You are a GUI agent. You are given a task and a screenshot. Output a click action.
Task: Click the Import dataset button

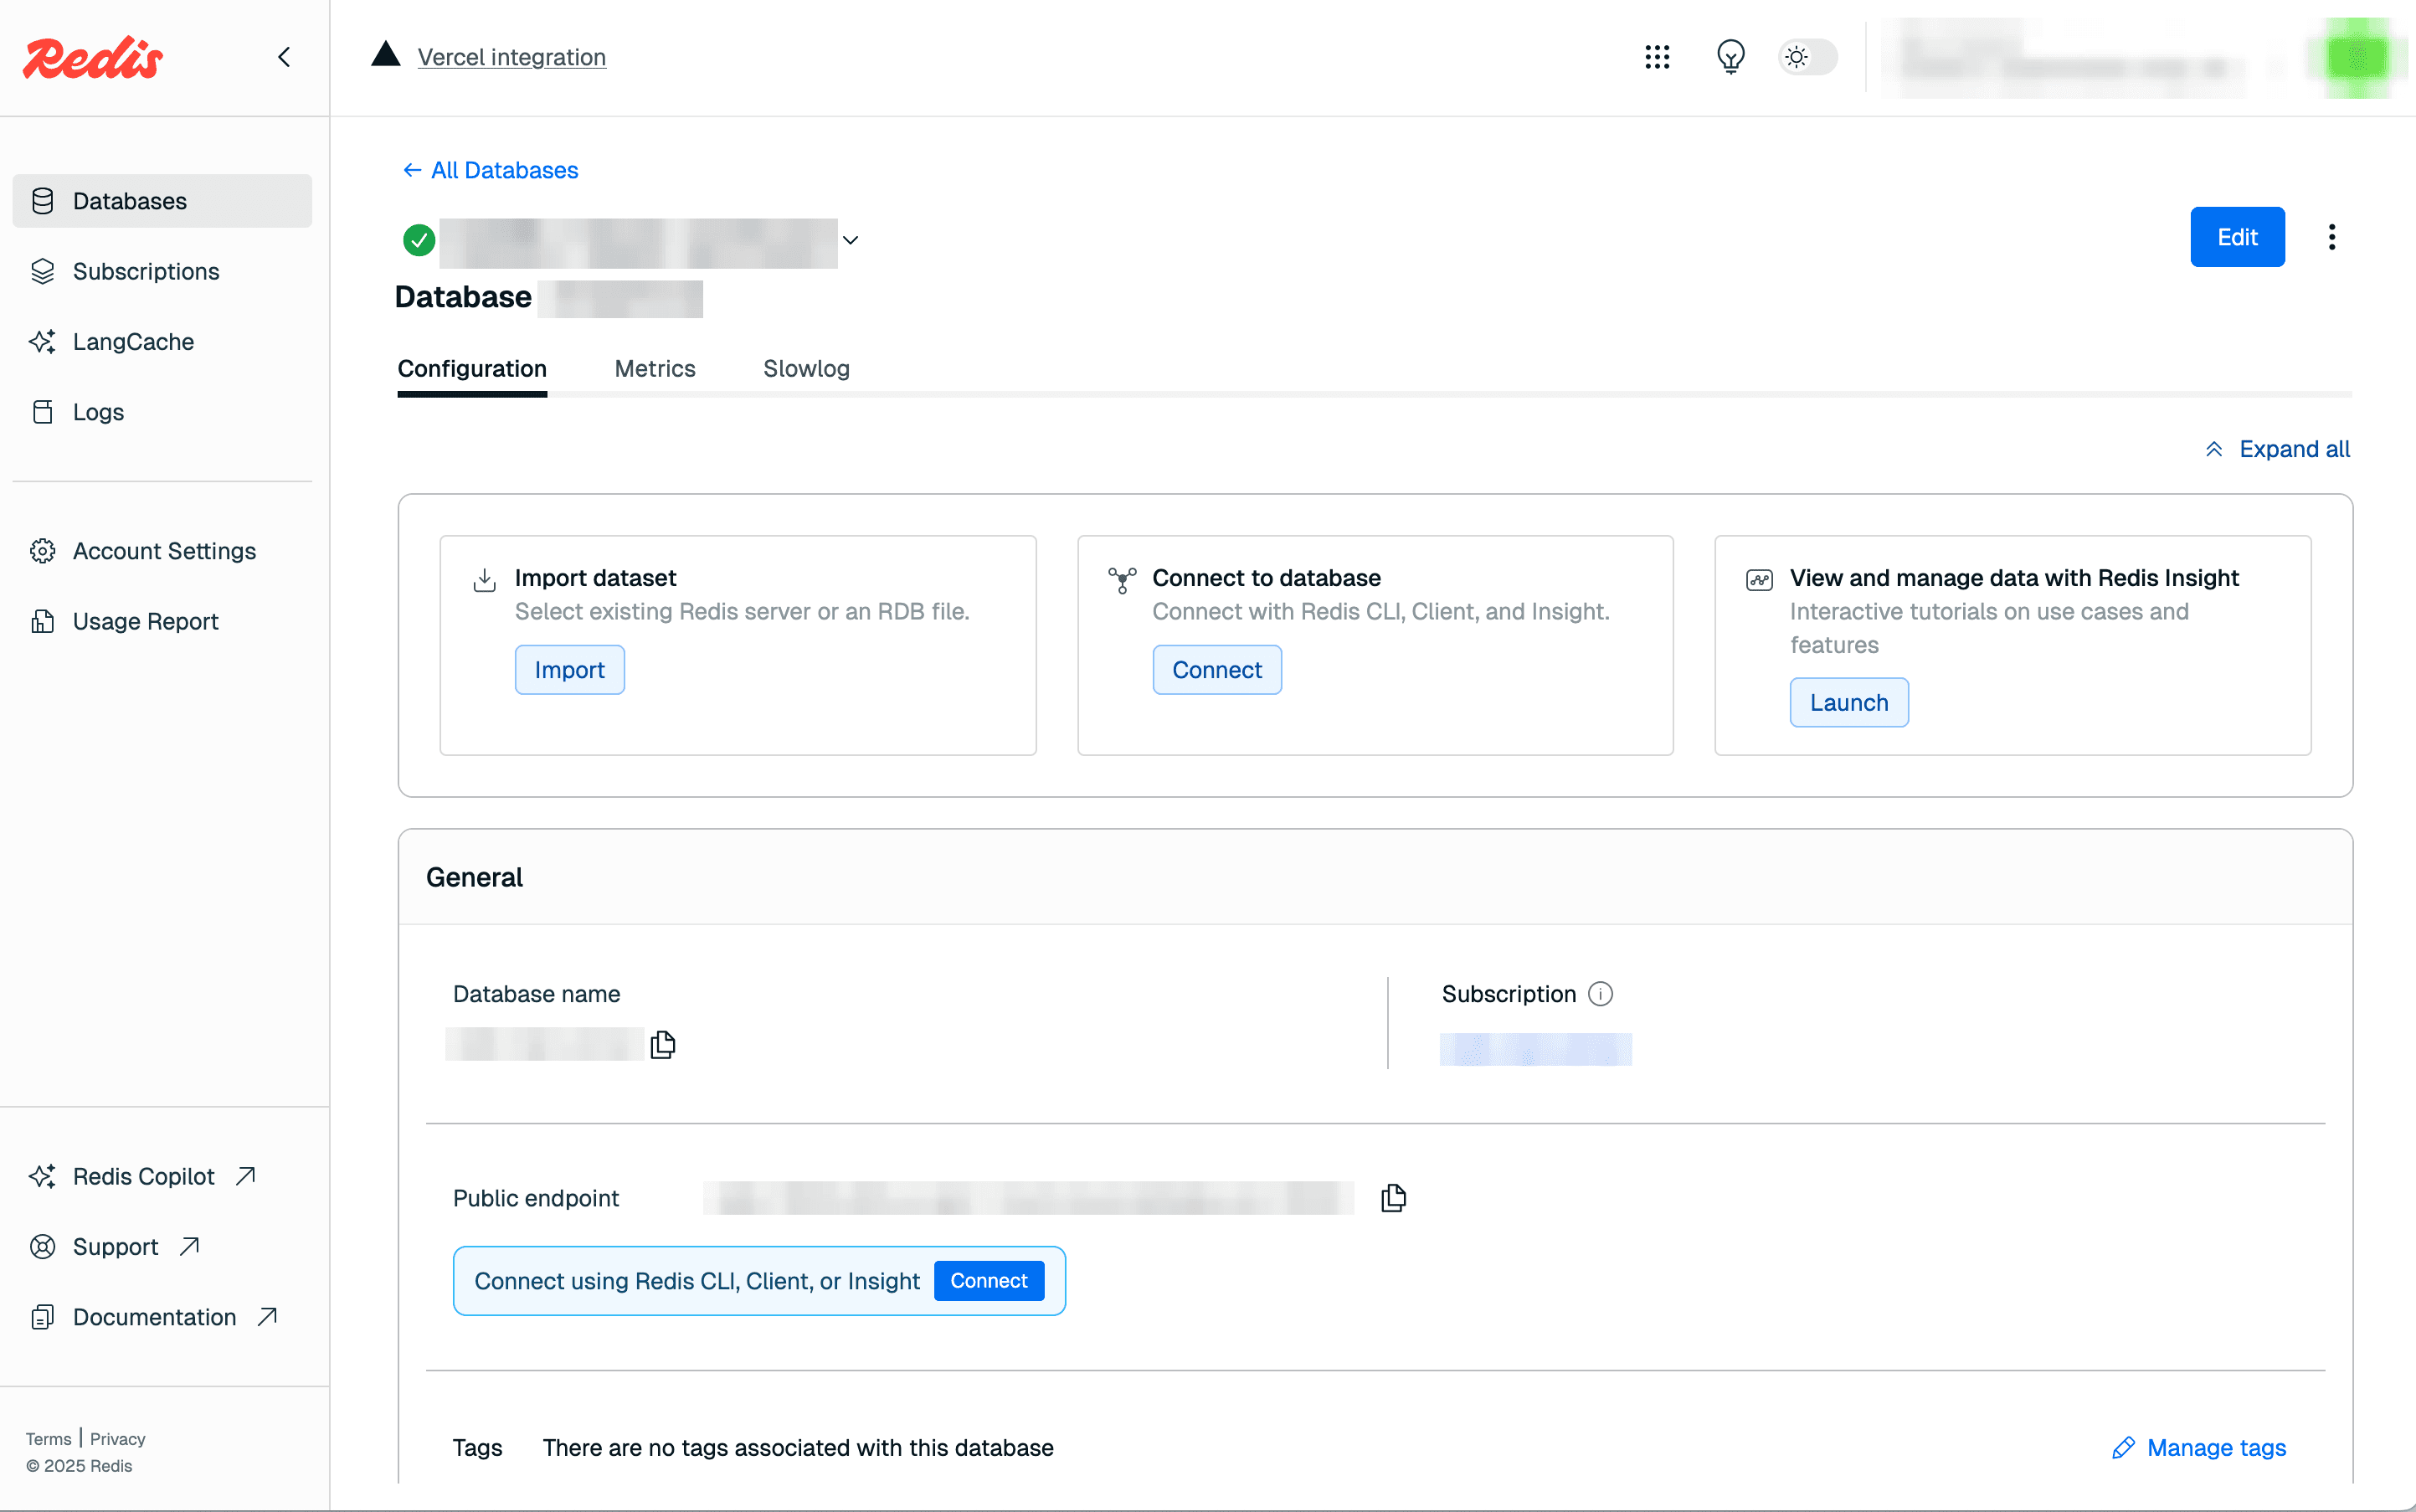569,669
